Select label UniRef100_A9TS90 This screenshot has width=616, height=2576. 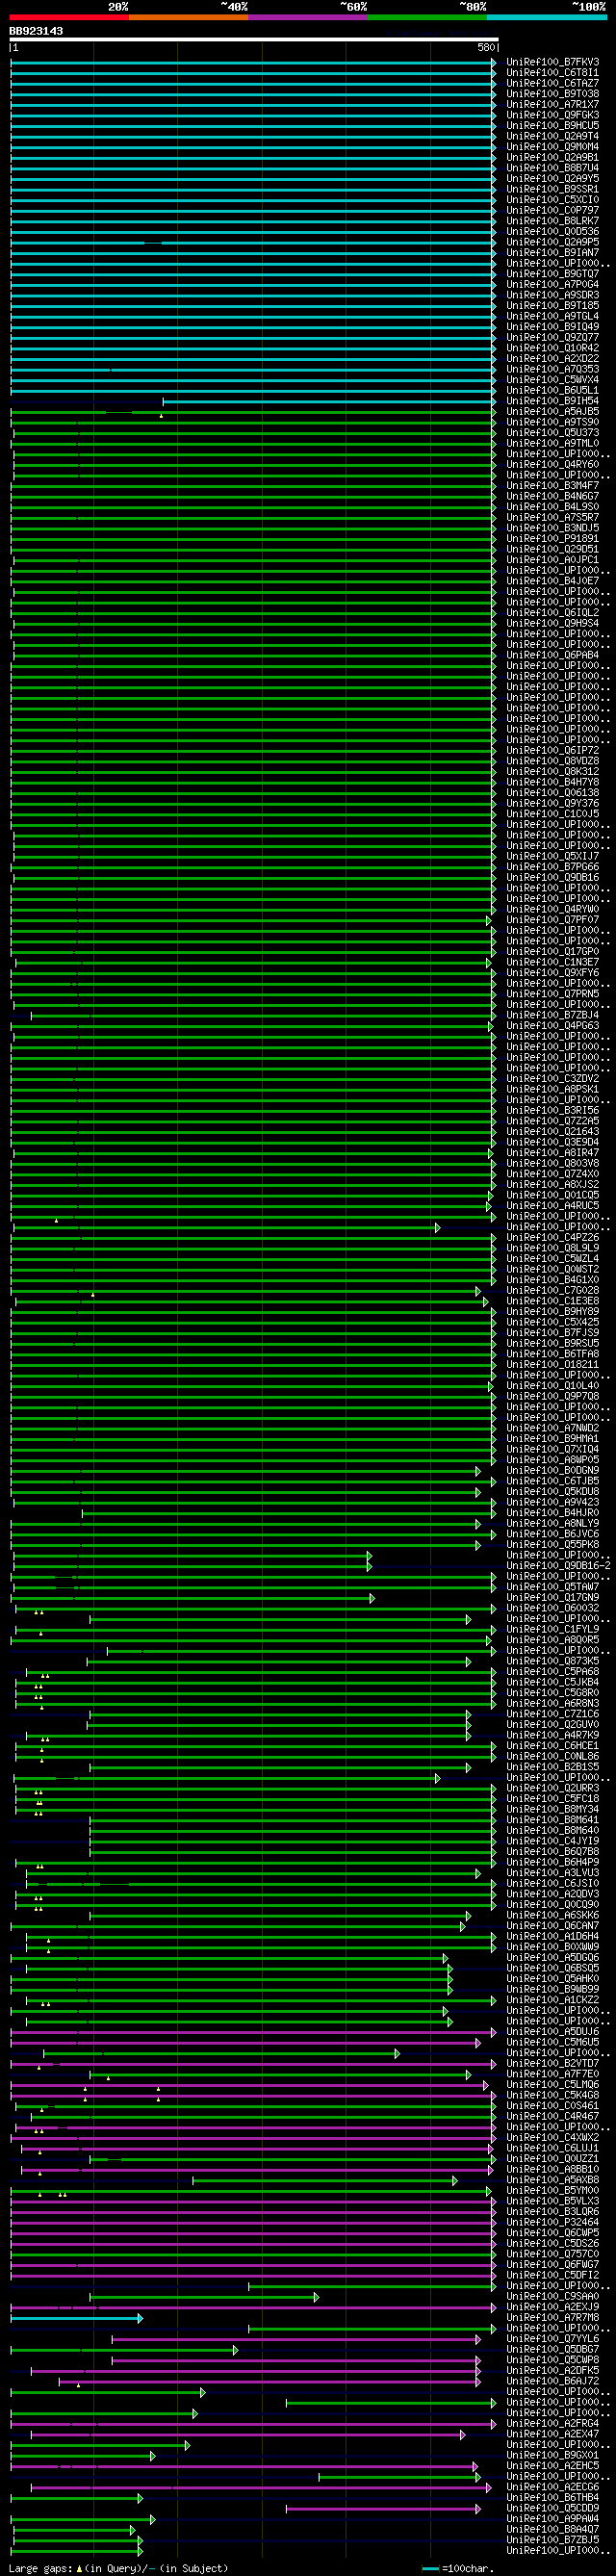click(553, 422)
